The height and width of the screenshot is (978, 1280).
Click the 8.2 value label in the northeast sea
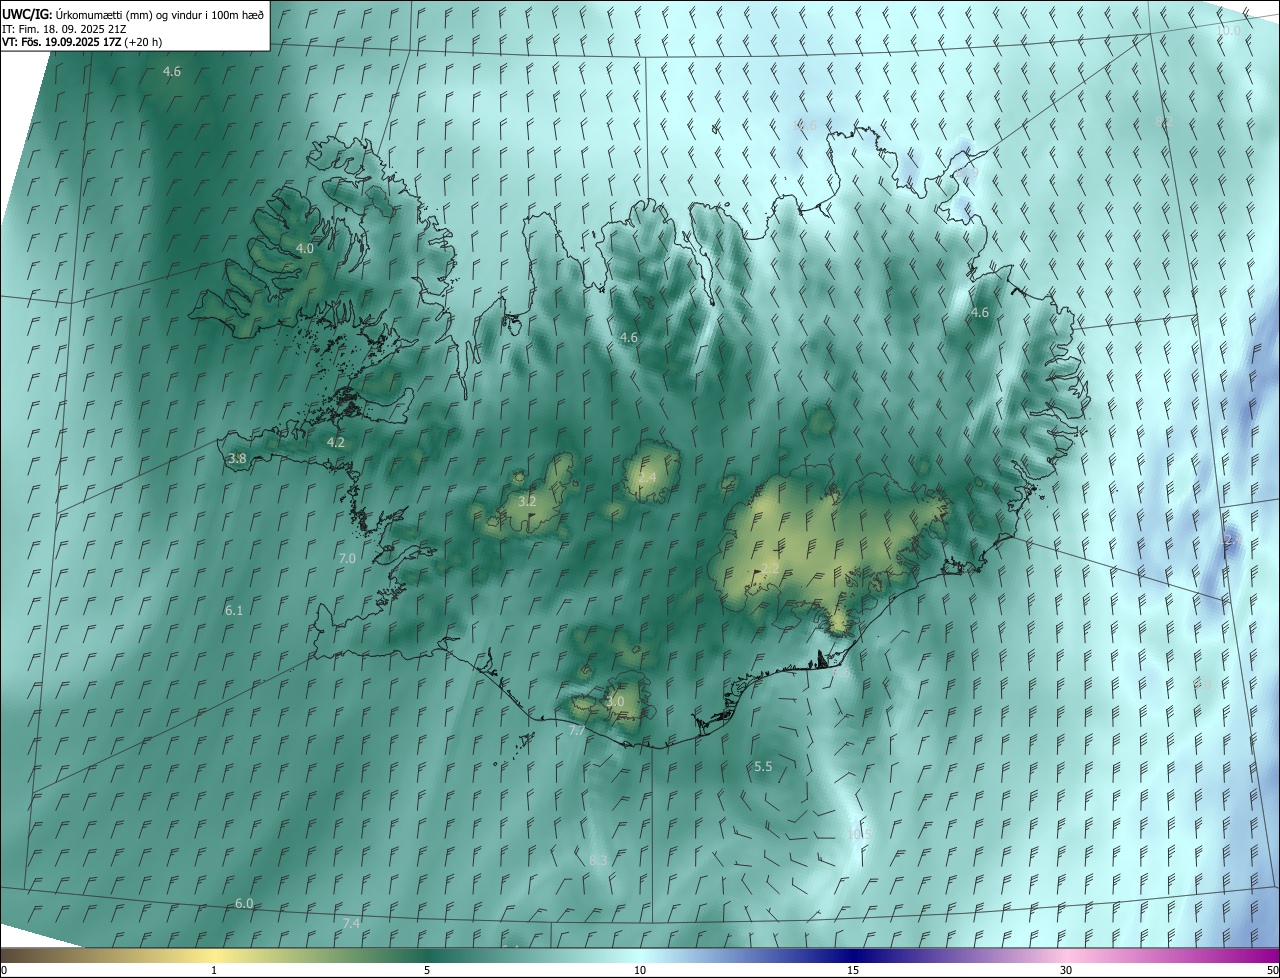coord(1163,121)
